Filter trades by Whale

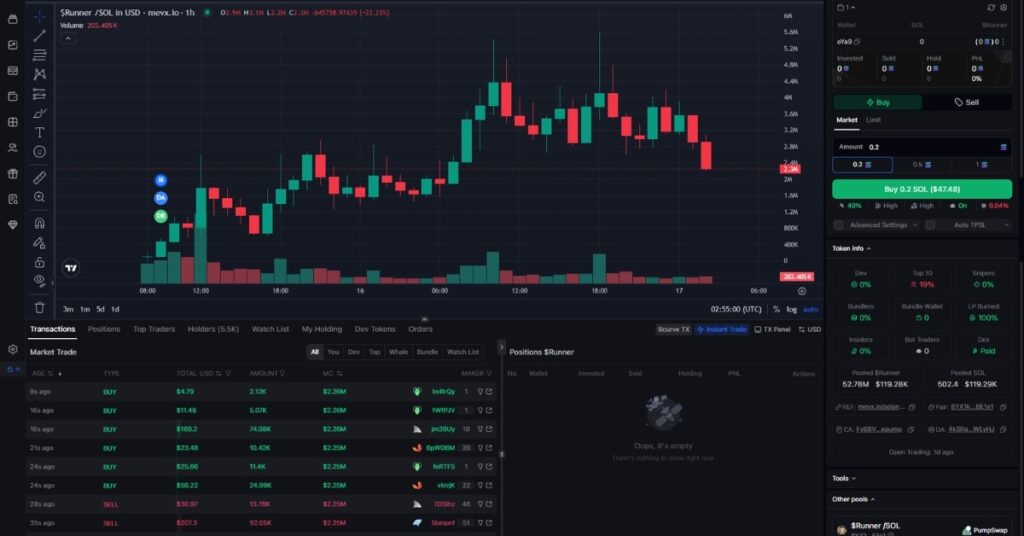pos(398,352)
